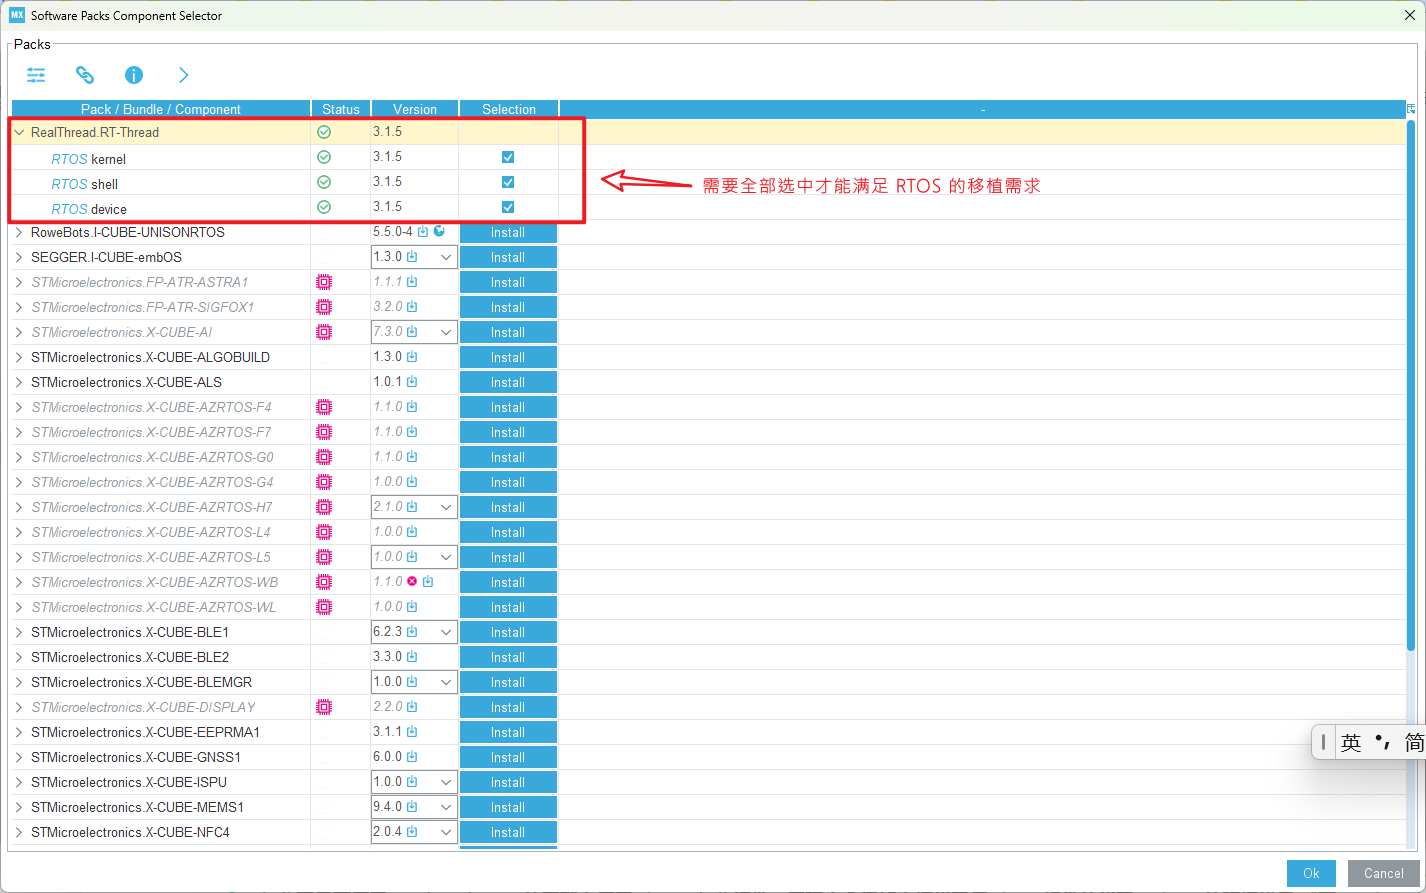Click red error icon on X-CUBE-AZRTOS-WB version
The height and width of the screenshot is (893, 1426).
tap(412, 581)
